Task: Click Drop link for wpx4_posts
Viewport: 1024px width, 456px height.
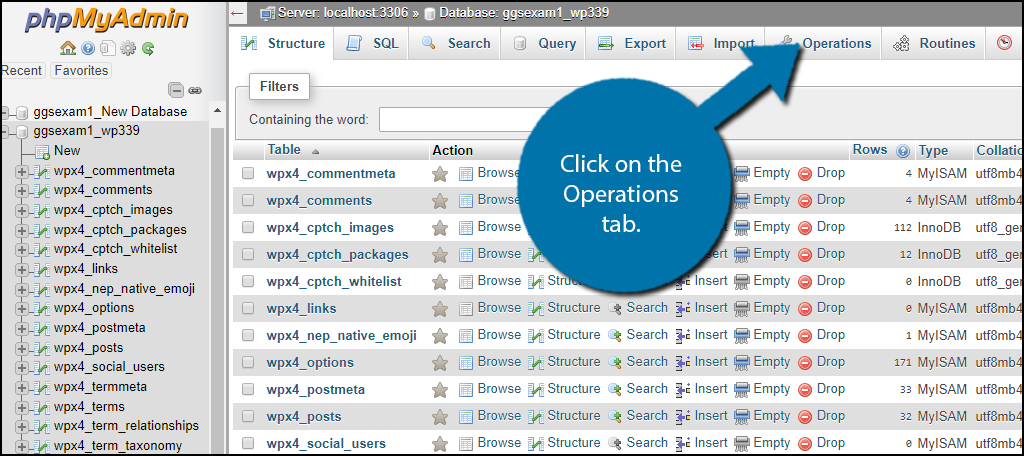Action: point(831,415)
